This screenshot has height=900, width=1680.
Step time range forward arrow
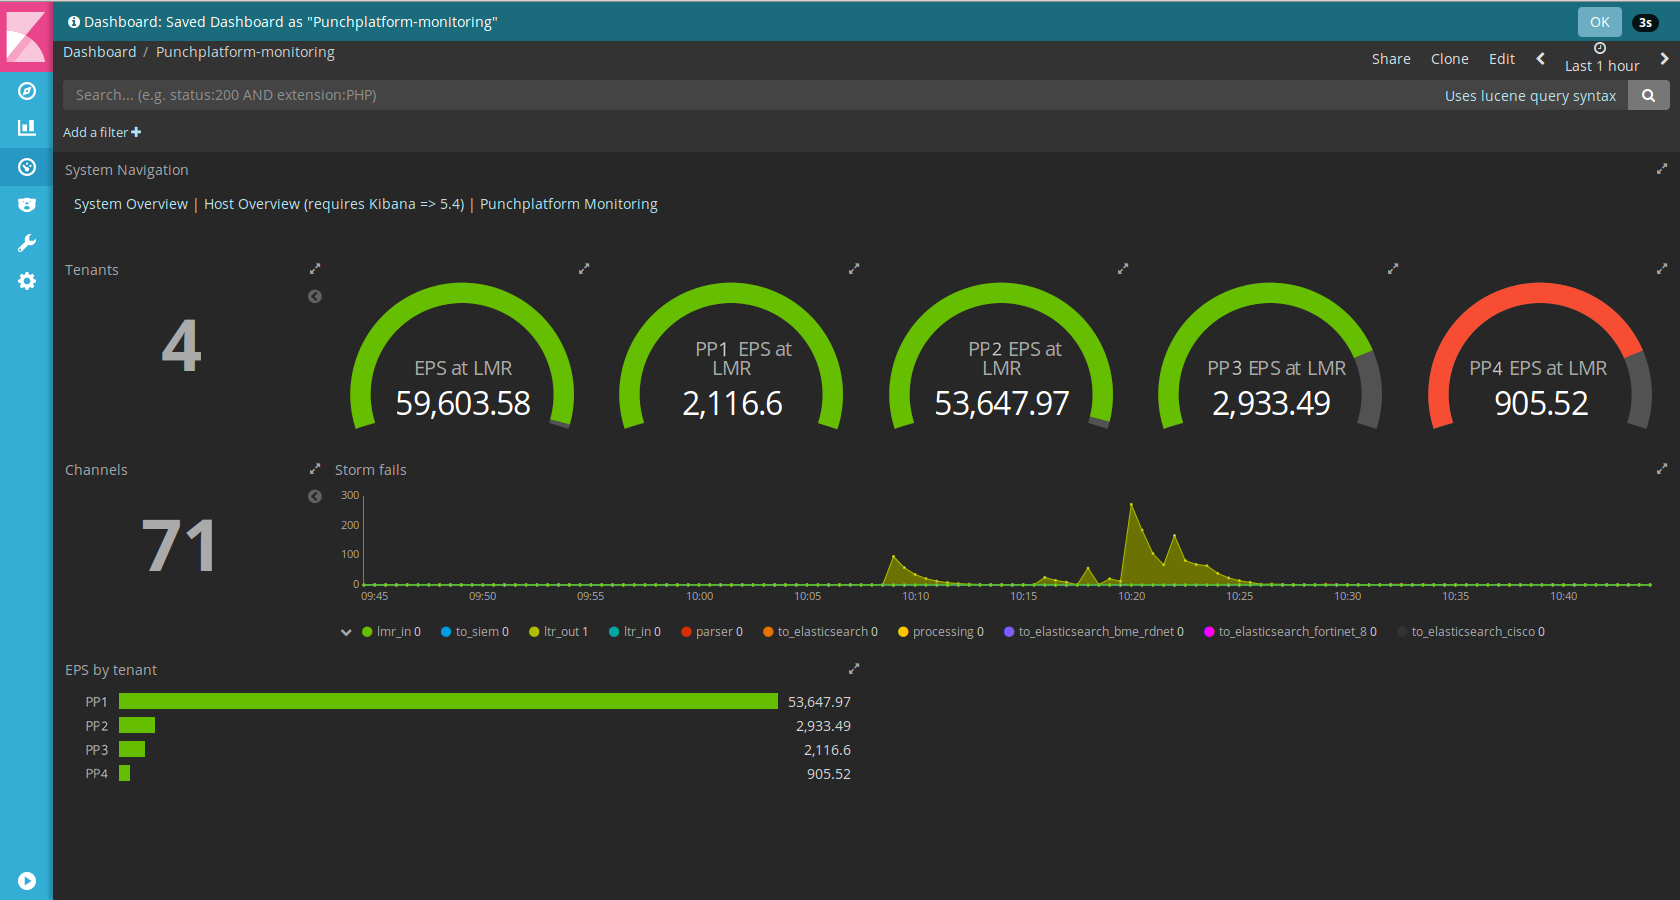[1664, 59]
